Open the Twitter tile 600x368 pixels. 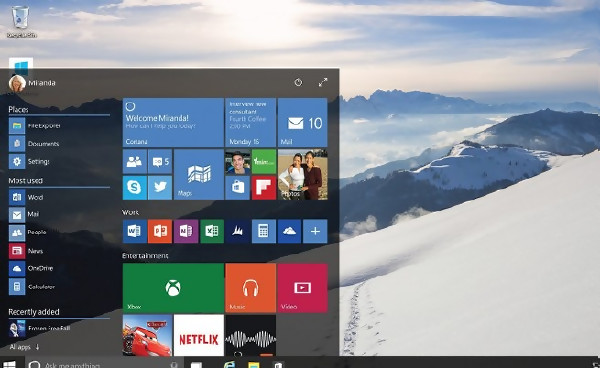point(160,187)
